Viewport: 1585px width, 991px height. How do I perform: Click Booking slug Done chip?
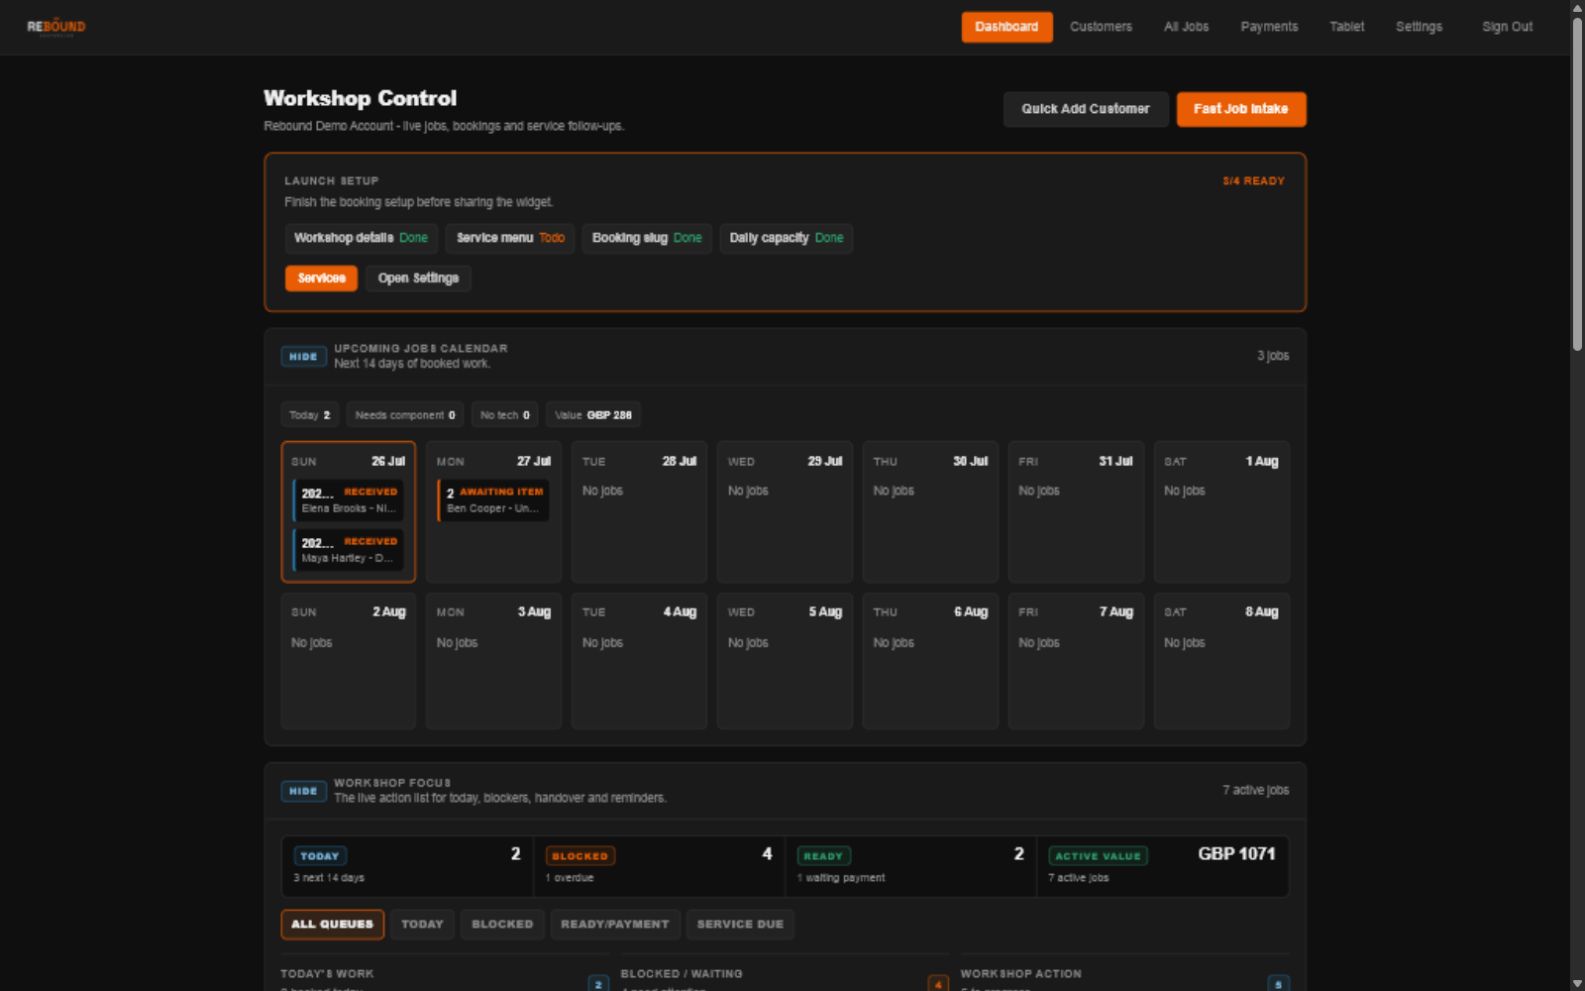click(x=647, y=238)
